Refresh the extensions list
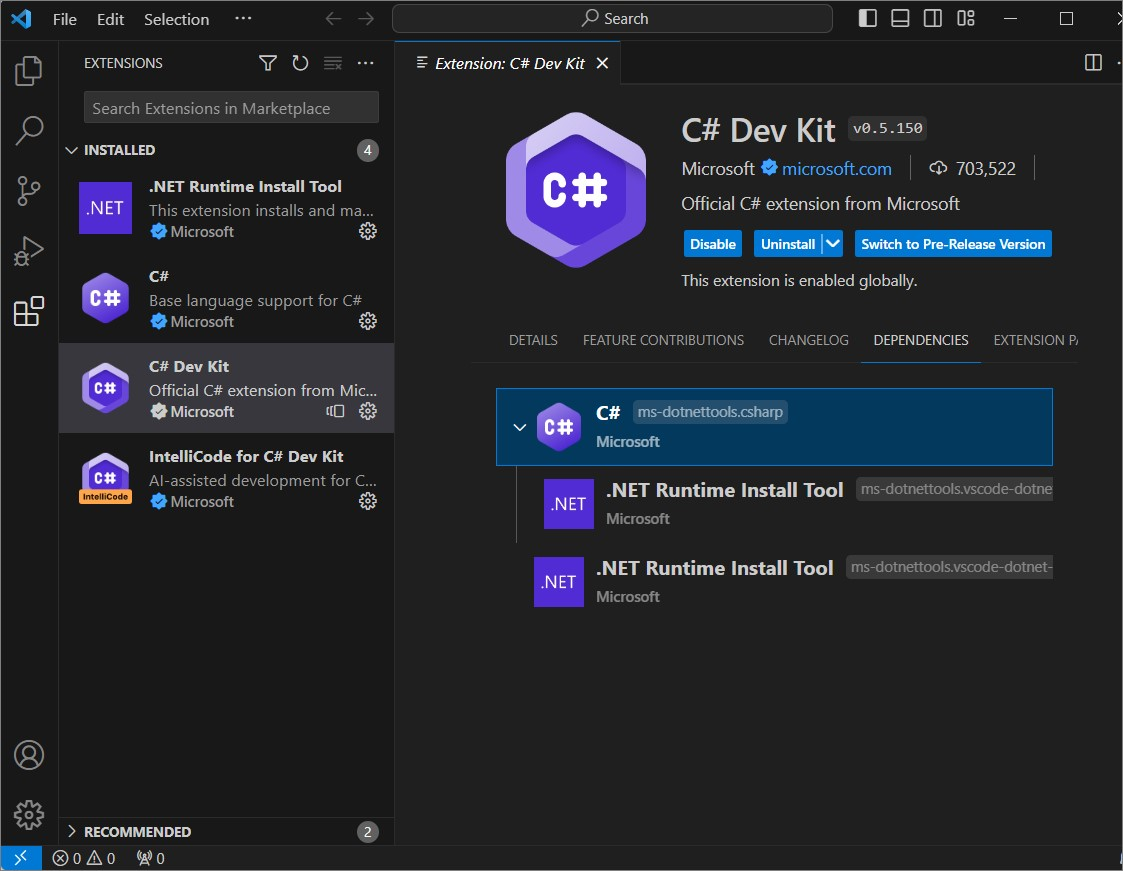The image size is (1123, 871). coord(300,63)
